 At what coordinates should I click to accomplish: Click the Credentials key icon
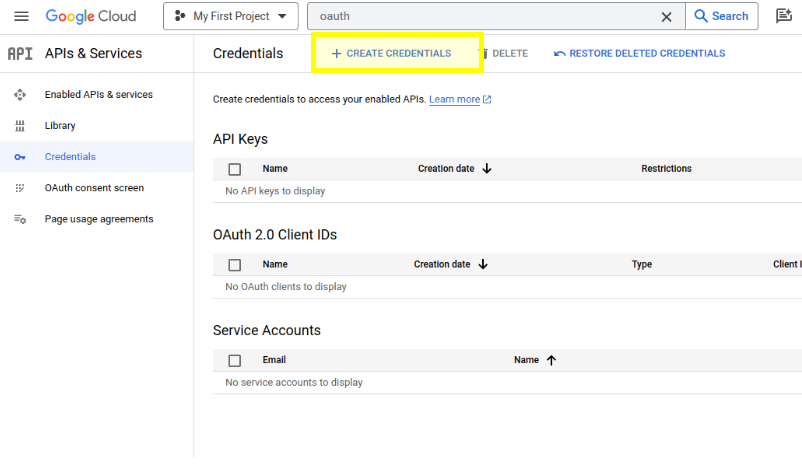tap(20, 157)
